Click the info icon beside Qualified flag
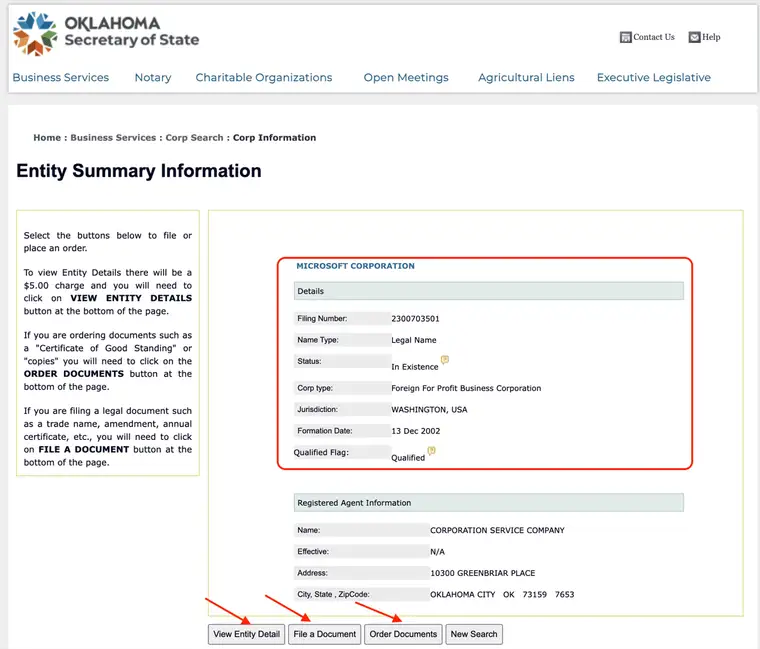This screenshot has height=649, width=760. pos(431,451)
